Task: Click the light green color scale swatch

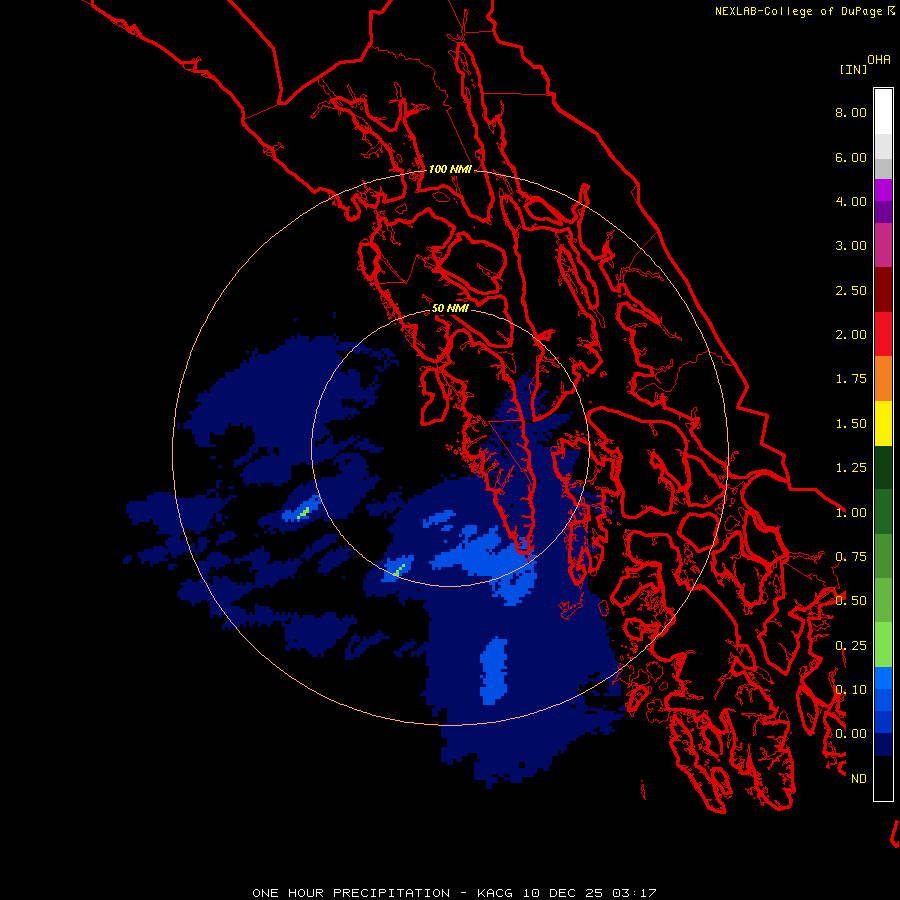Action: [x=883, y=645]
